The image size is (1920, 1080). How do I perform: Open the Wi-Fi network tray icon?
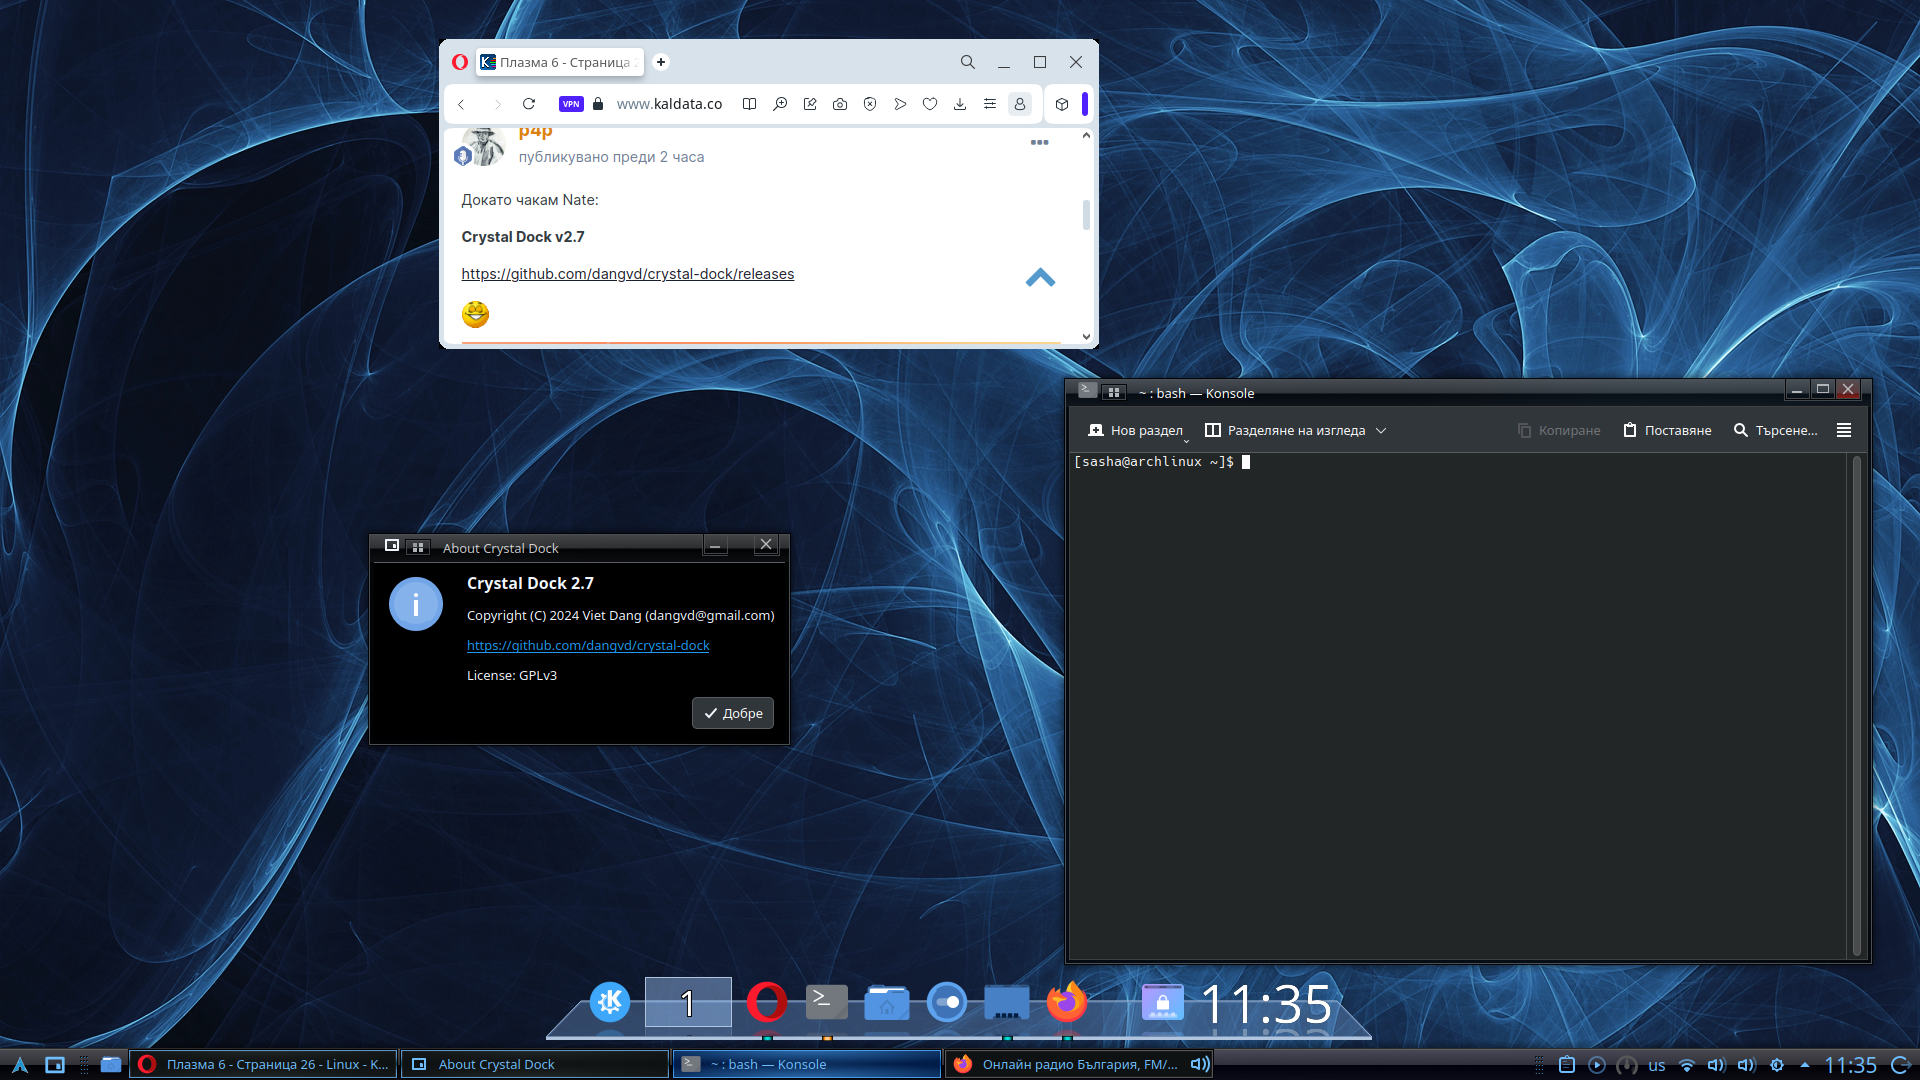pos(1687,1065)
